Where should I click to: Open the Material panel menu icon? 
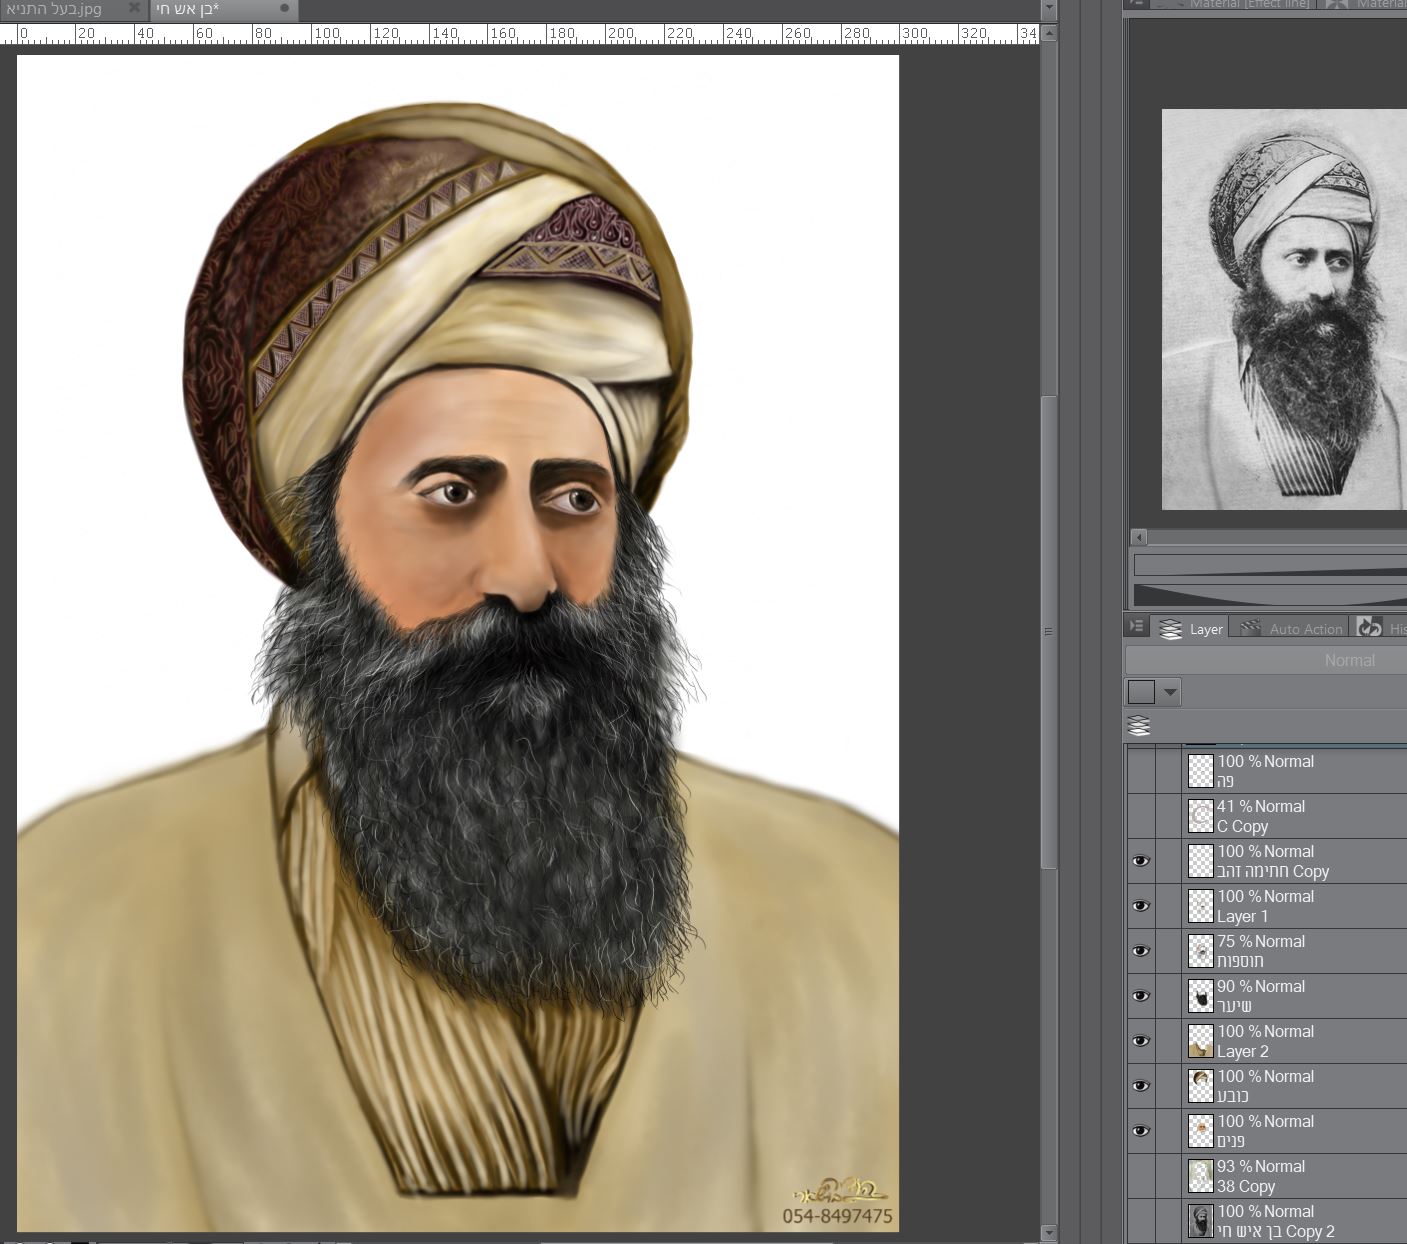pyautogui.click(x=1135, y=4)
